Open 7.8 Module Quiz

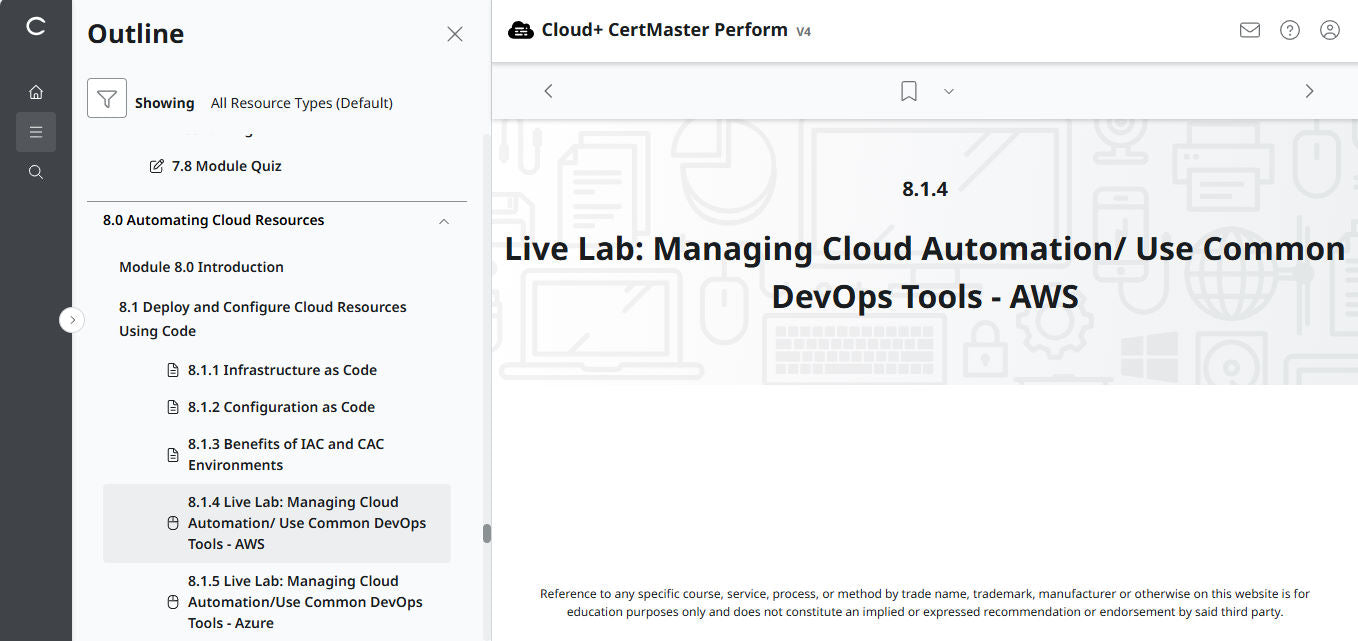226,166
